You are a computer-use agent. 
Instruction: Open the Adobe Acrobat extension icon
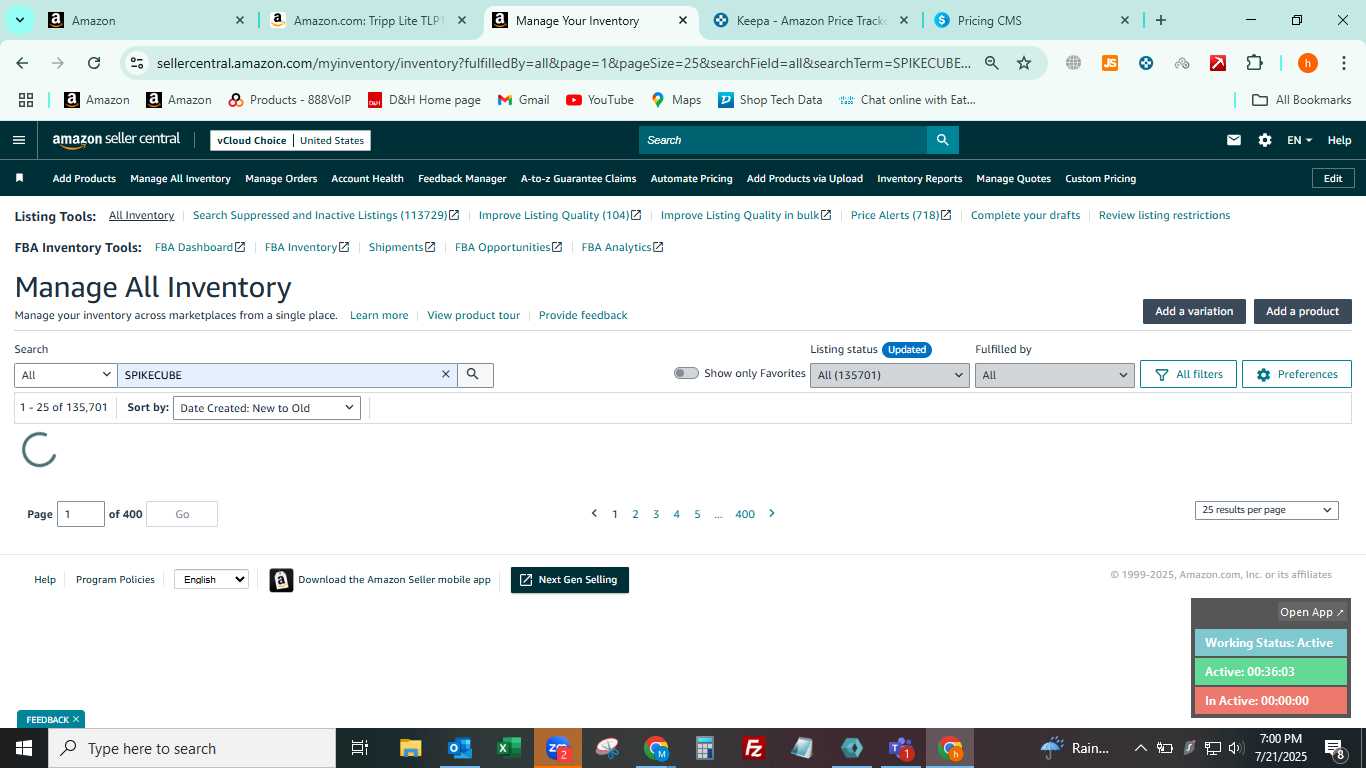click(1218, 63)
